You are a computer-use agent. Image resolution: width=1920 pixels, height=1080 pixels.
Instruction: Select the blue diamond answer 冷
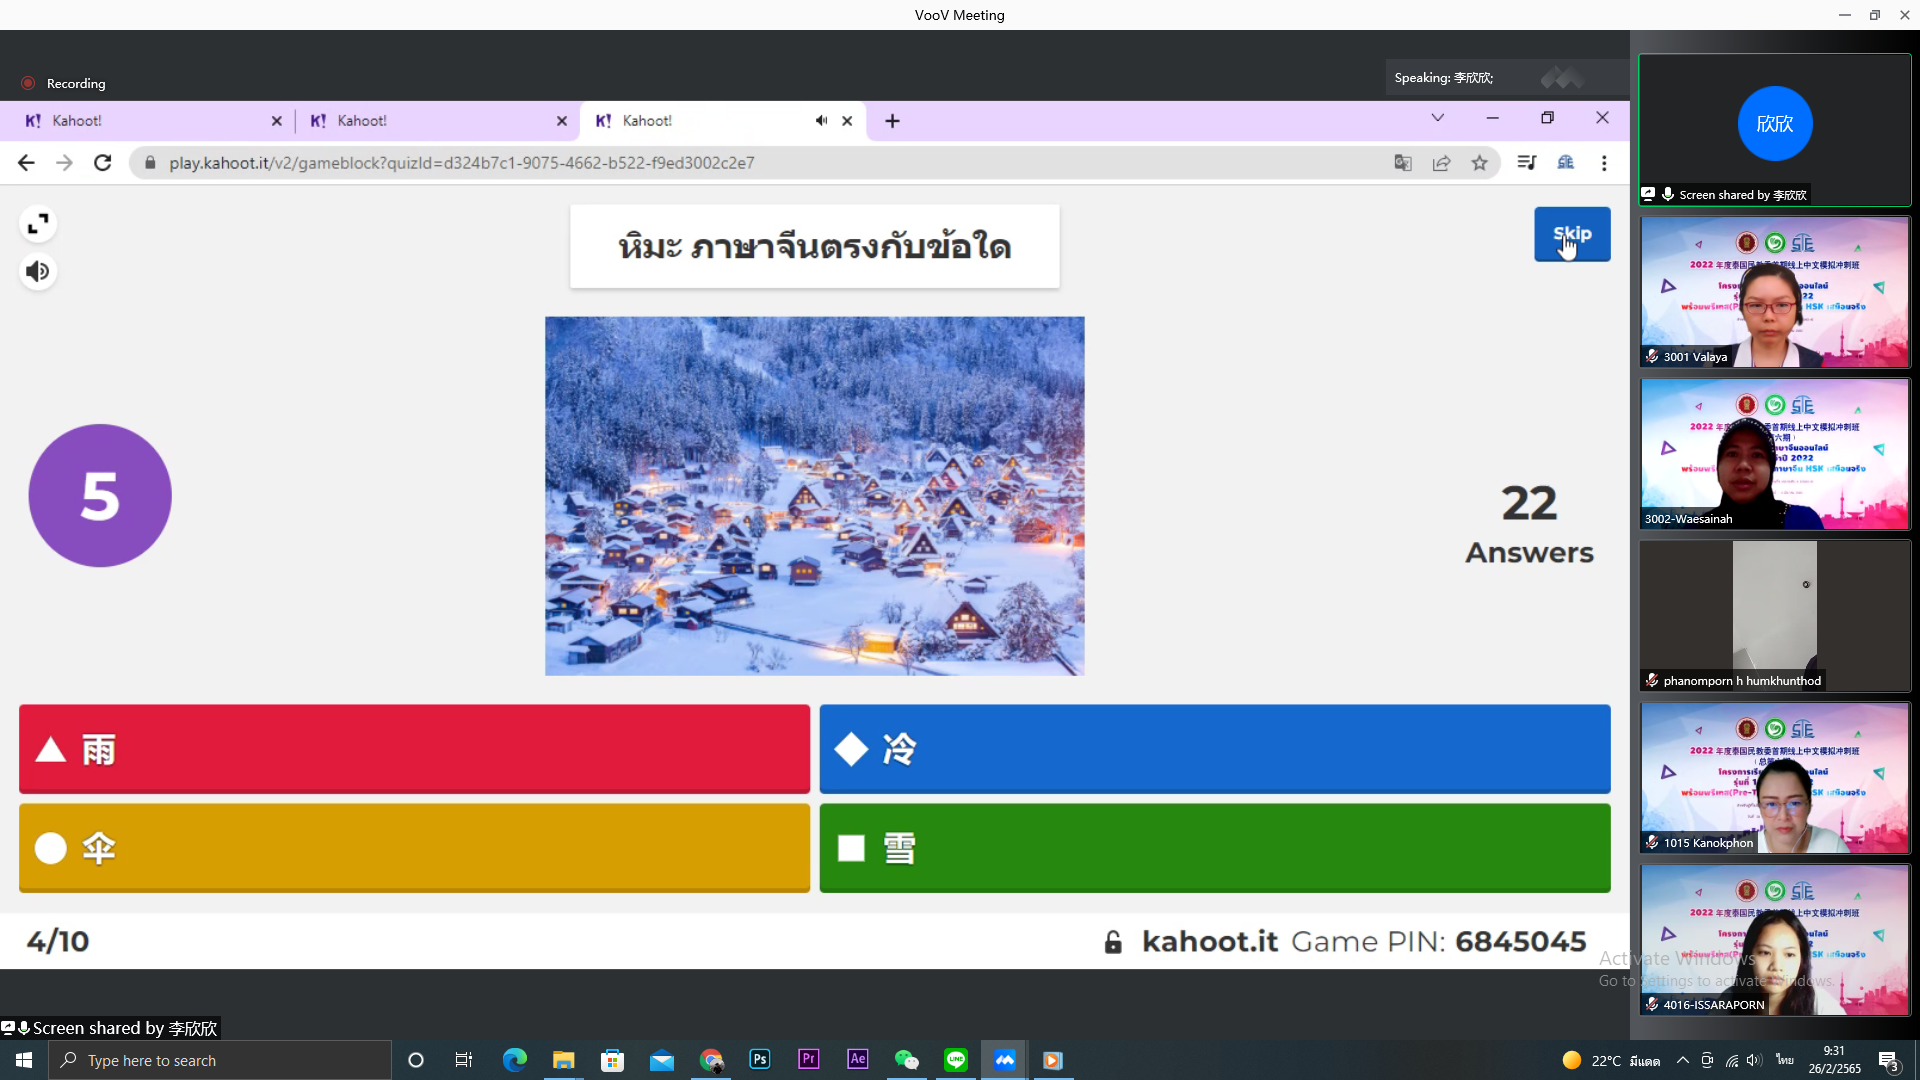[1215, 749]
